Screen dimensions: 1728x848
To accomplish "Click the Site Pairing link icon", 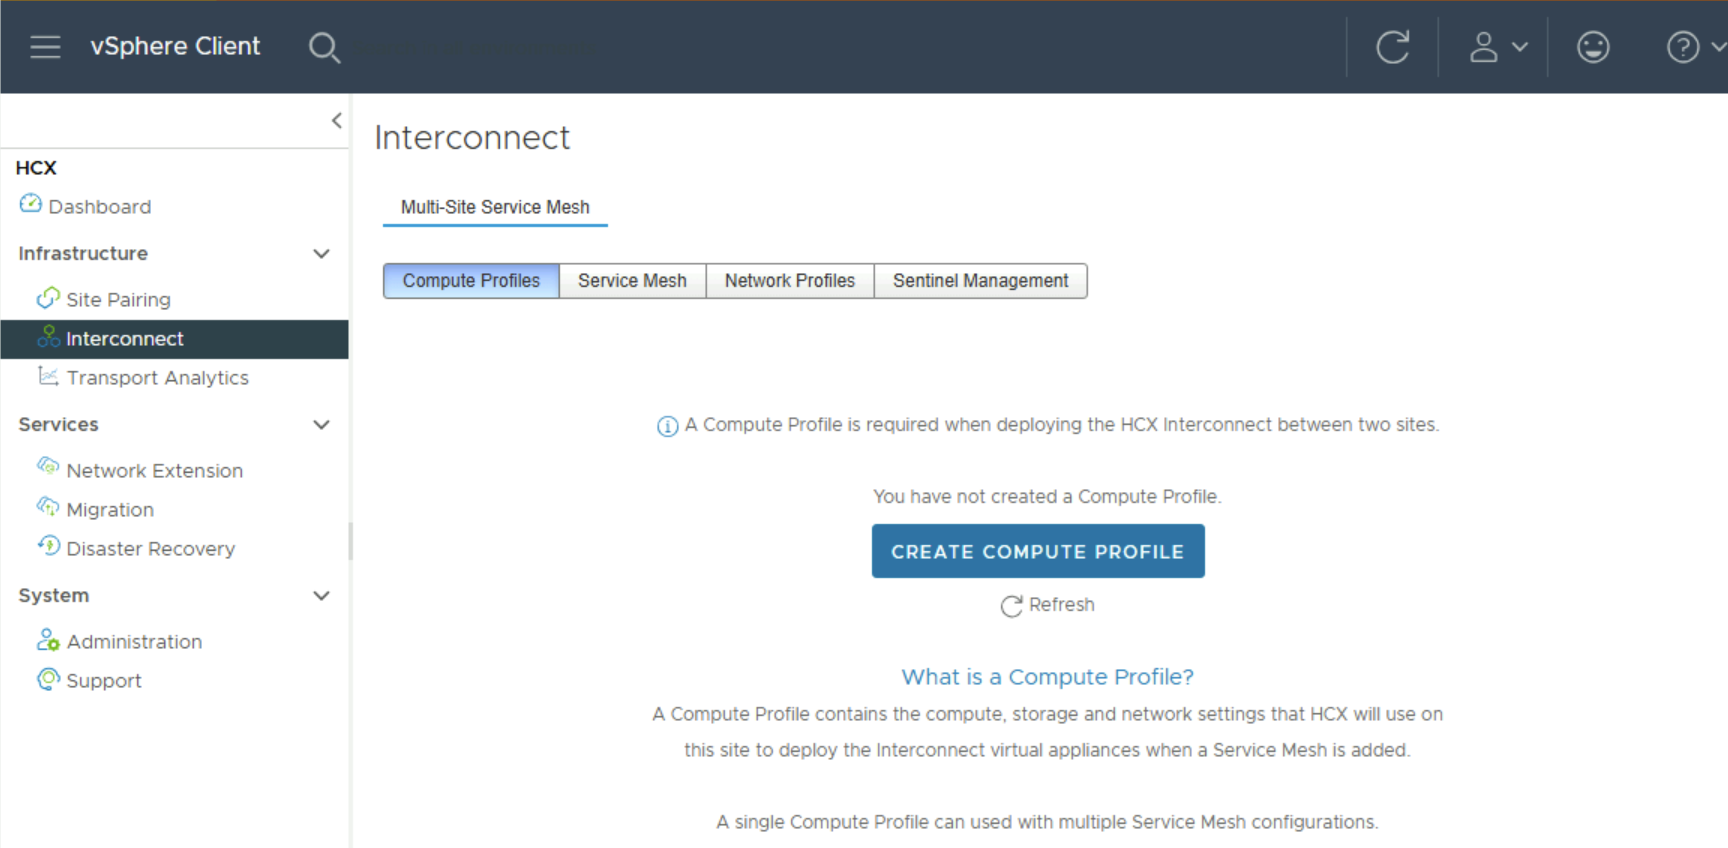I will [48, 298].
